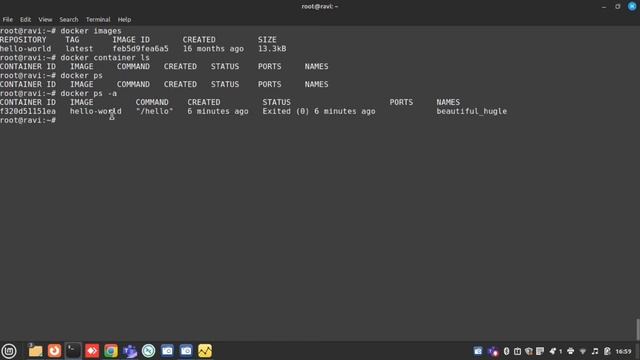Open Microsoft Teams from taskbar
Screen dimensions: 640x360
coord(130,351)
